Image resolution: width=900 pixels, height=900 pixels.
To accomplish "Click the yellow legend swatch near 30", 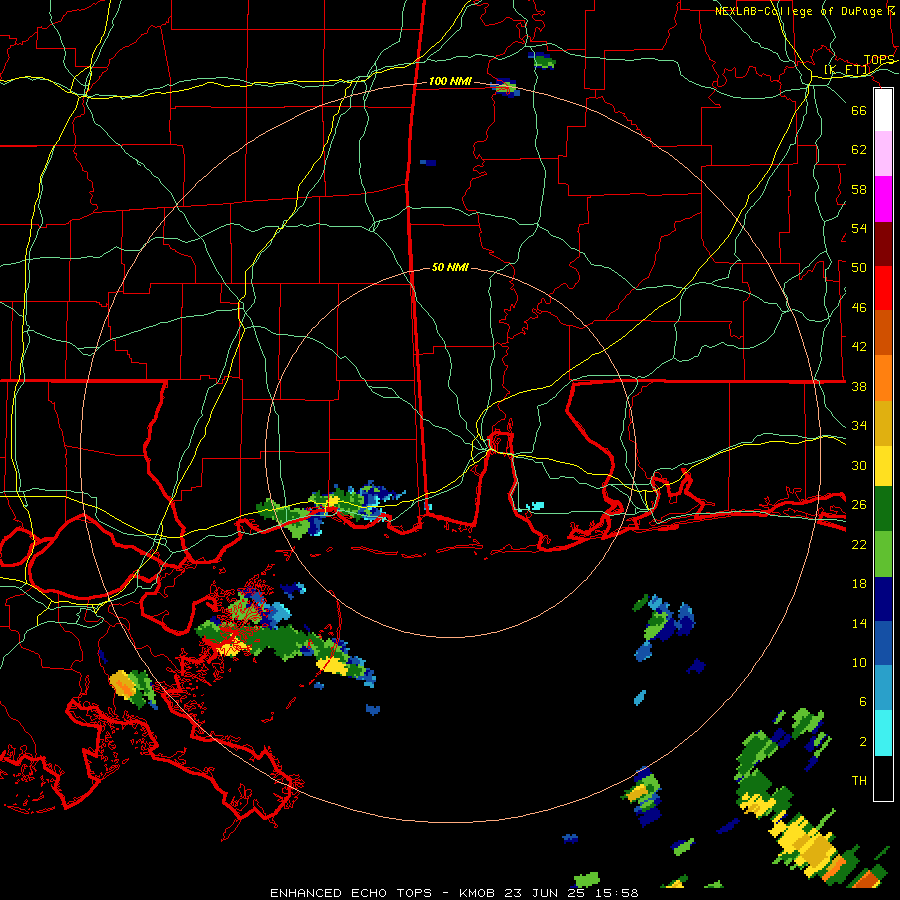I will [x=883, y=465].
